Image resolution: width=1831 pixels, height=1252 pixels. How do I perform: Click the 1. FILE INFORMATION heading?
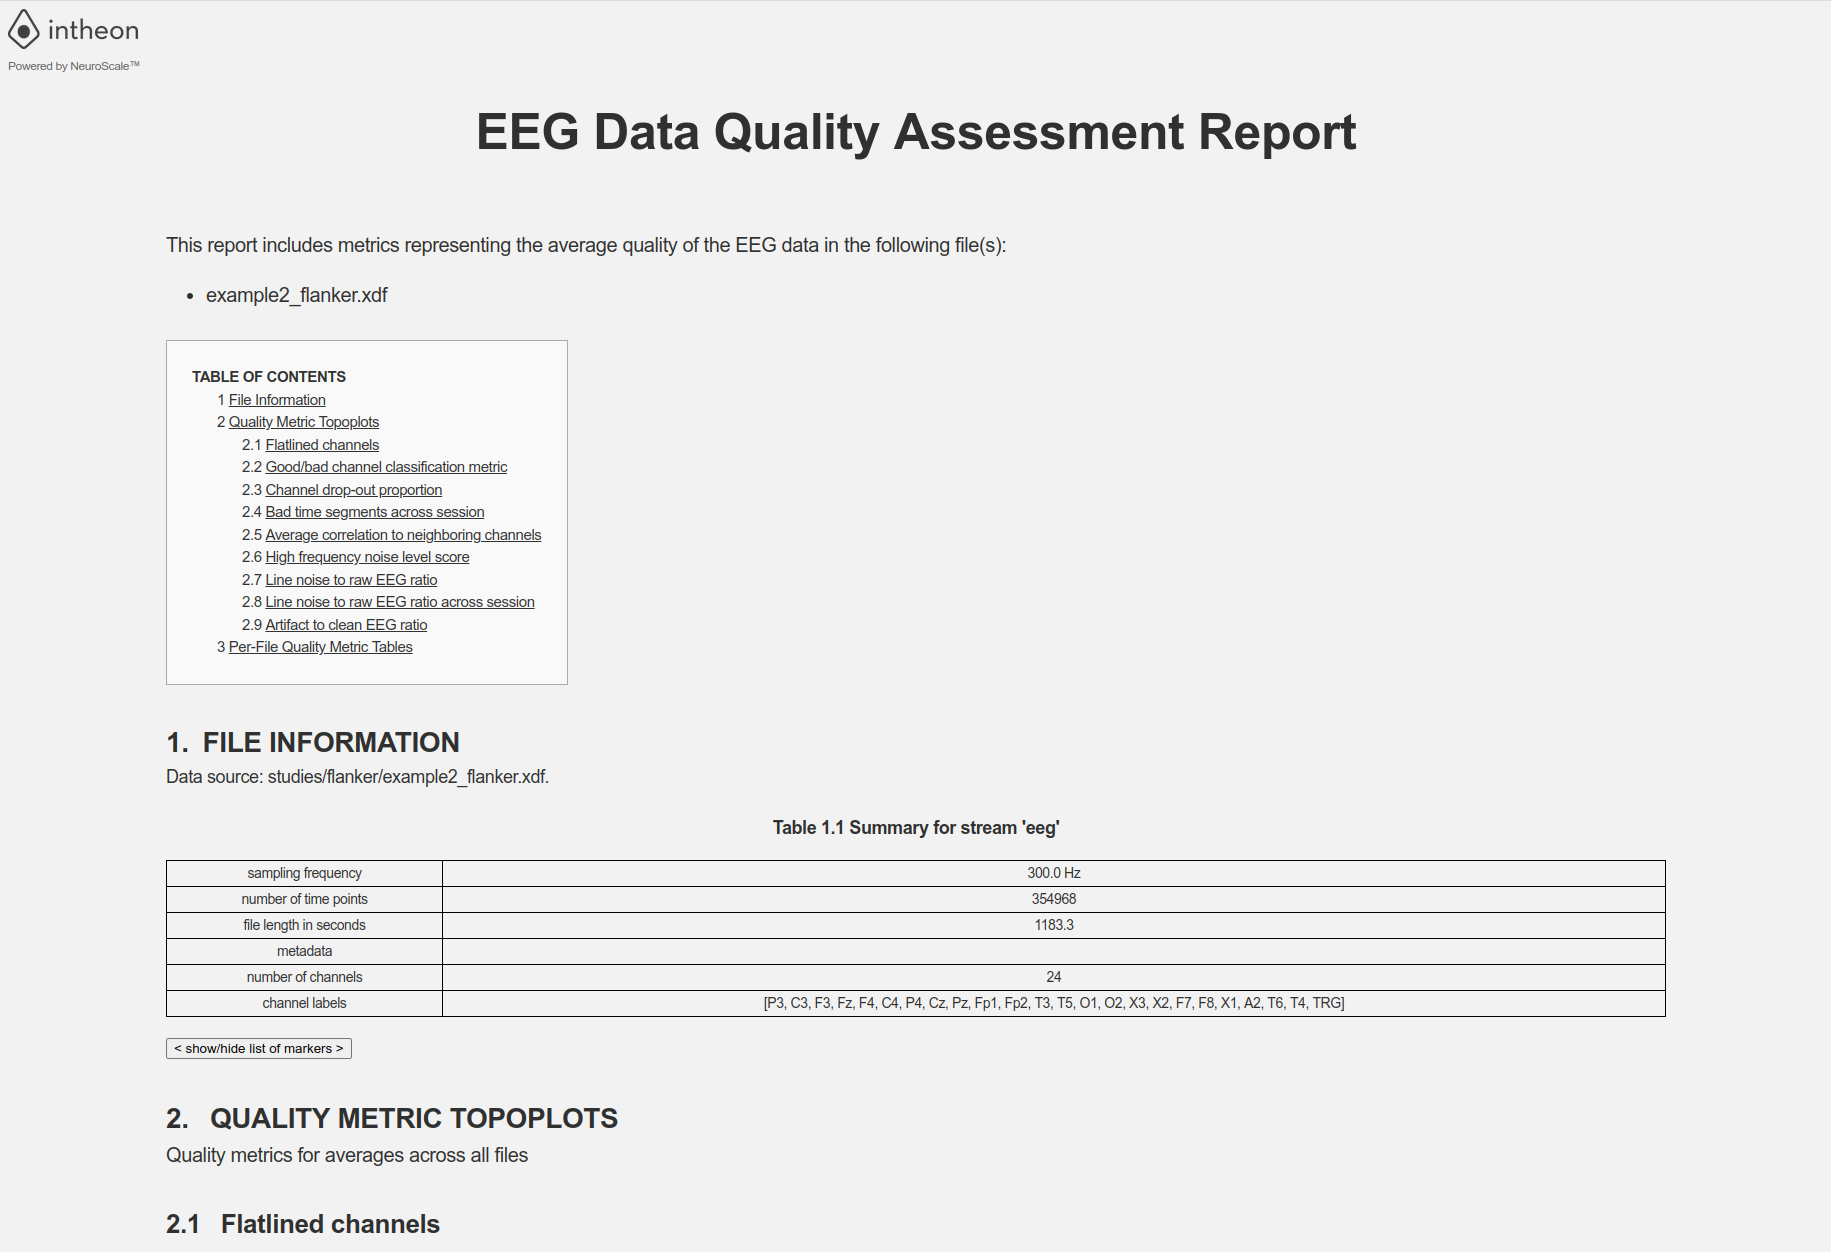313,742
